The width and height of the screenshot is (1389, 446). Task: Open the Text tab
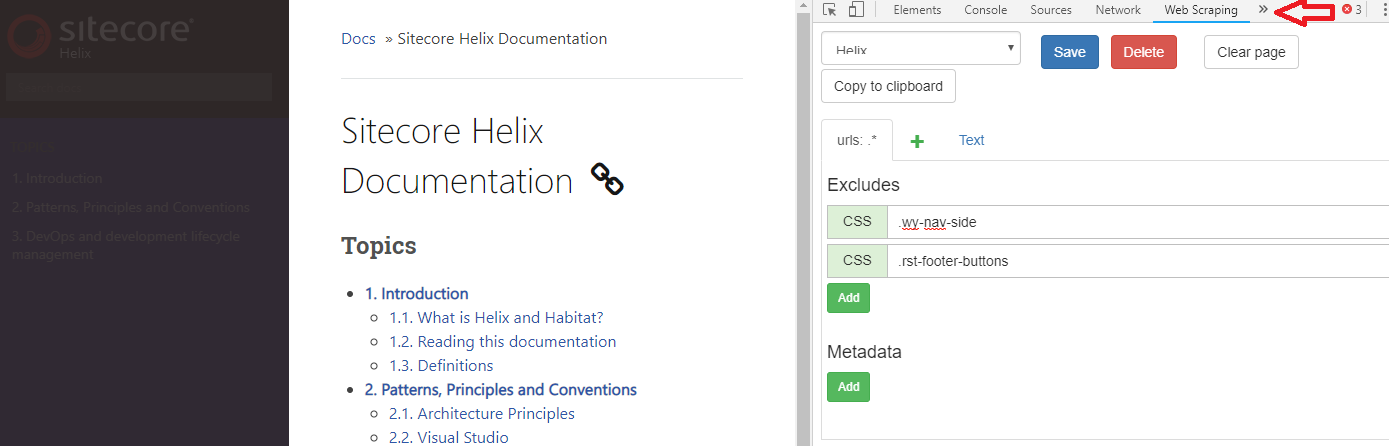coord(972,141)
